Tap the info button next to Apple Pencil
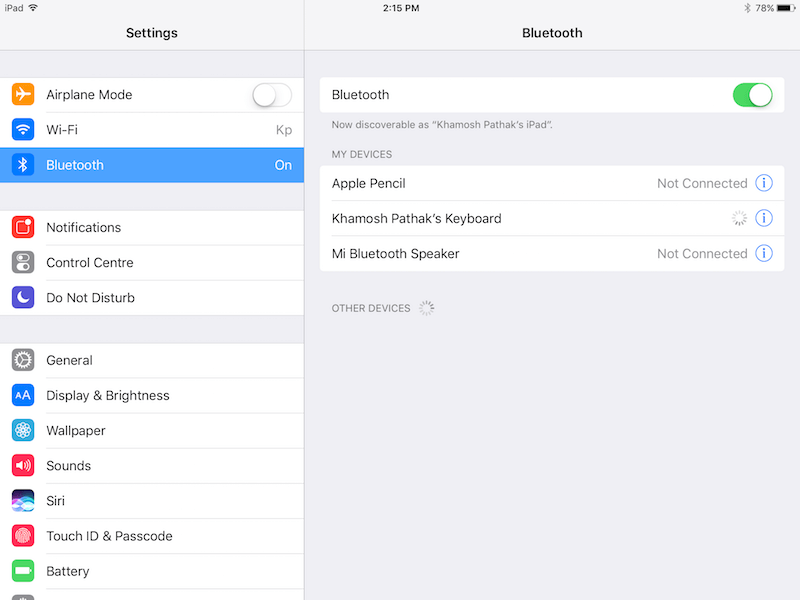 click(764, 183)
